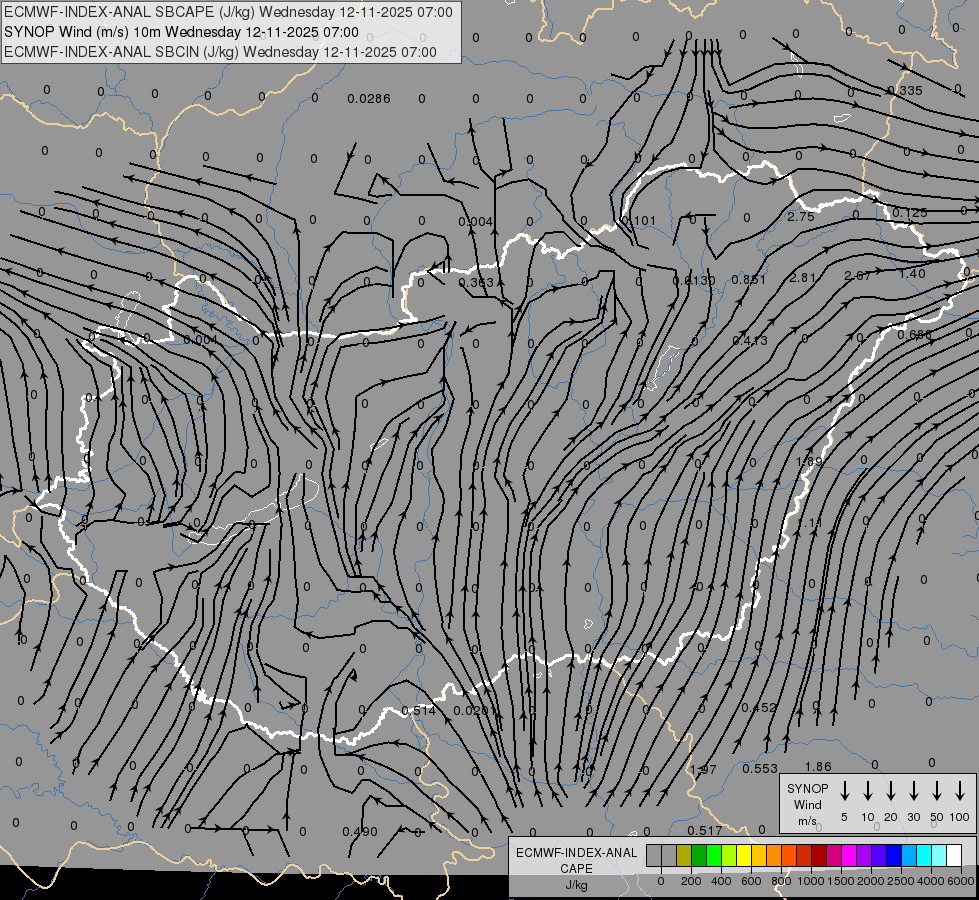
Task: Click the 600 tick on CAPE scale
Action: point(751,881)
